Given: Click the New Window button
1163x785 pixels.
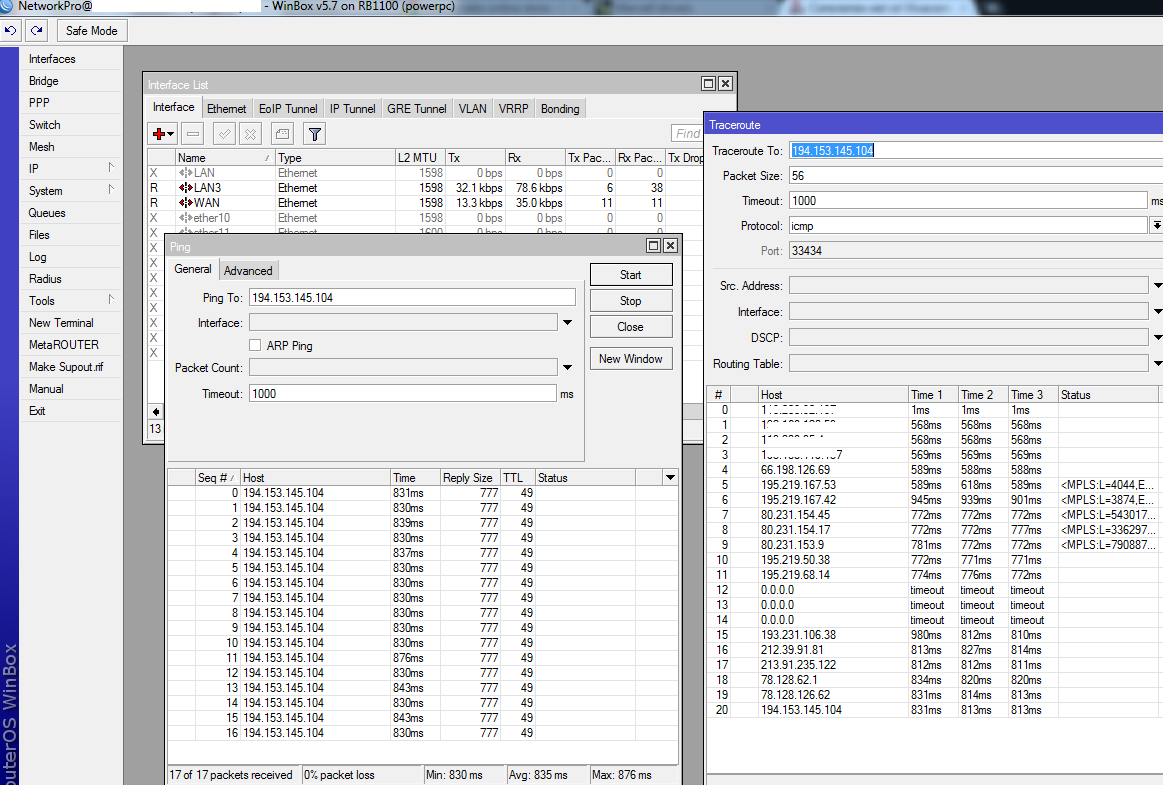Looking at the screenshot, I should (630, 359).
